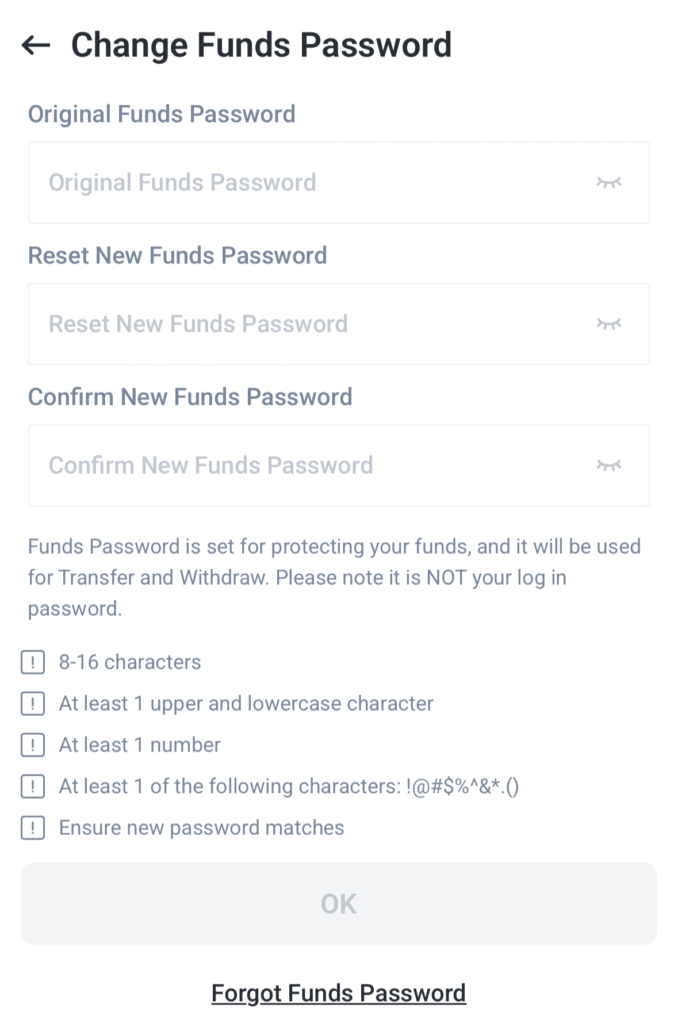Open the Forgot Funds Password link
The image size is (678, 1024).
point(338,993)
